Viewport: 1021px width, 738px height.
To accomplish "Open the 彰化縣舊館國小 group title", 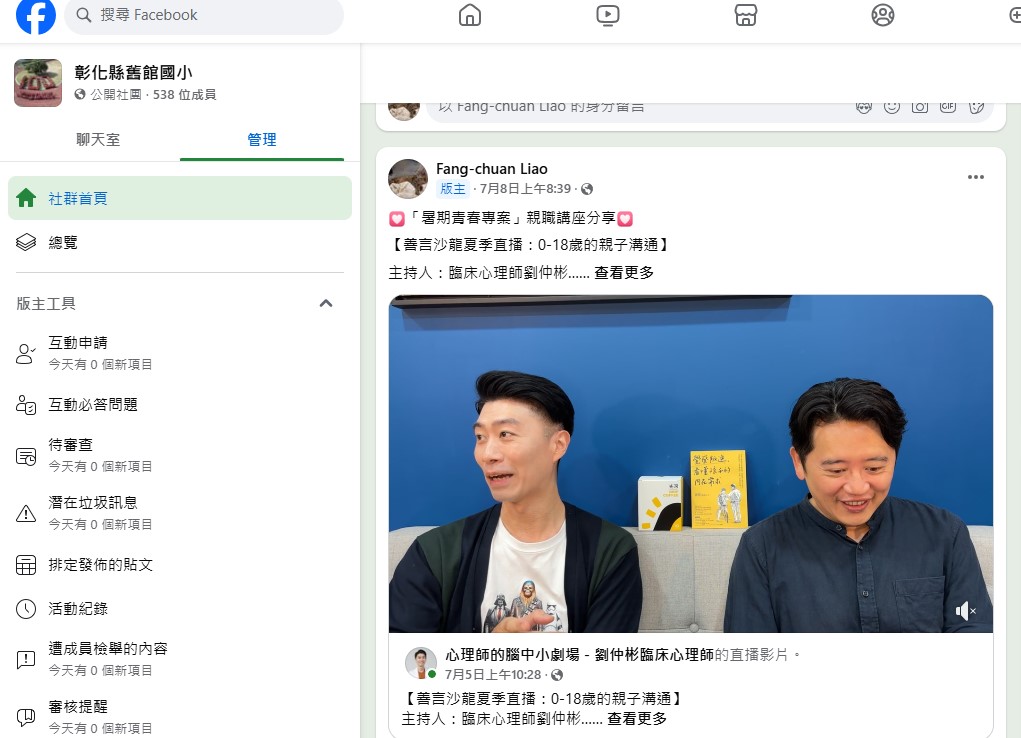I will (133, 72).
